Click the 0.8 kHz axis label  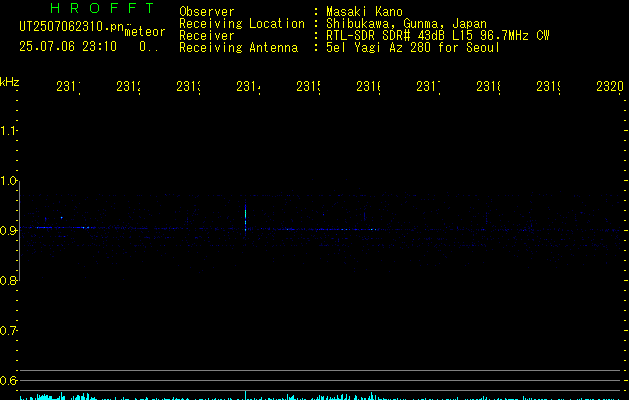pos(8,280)
